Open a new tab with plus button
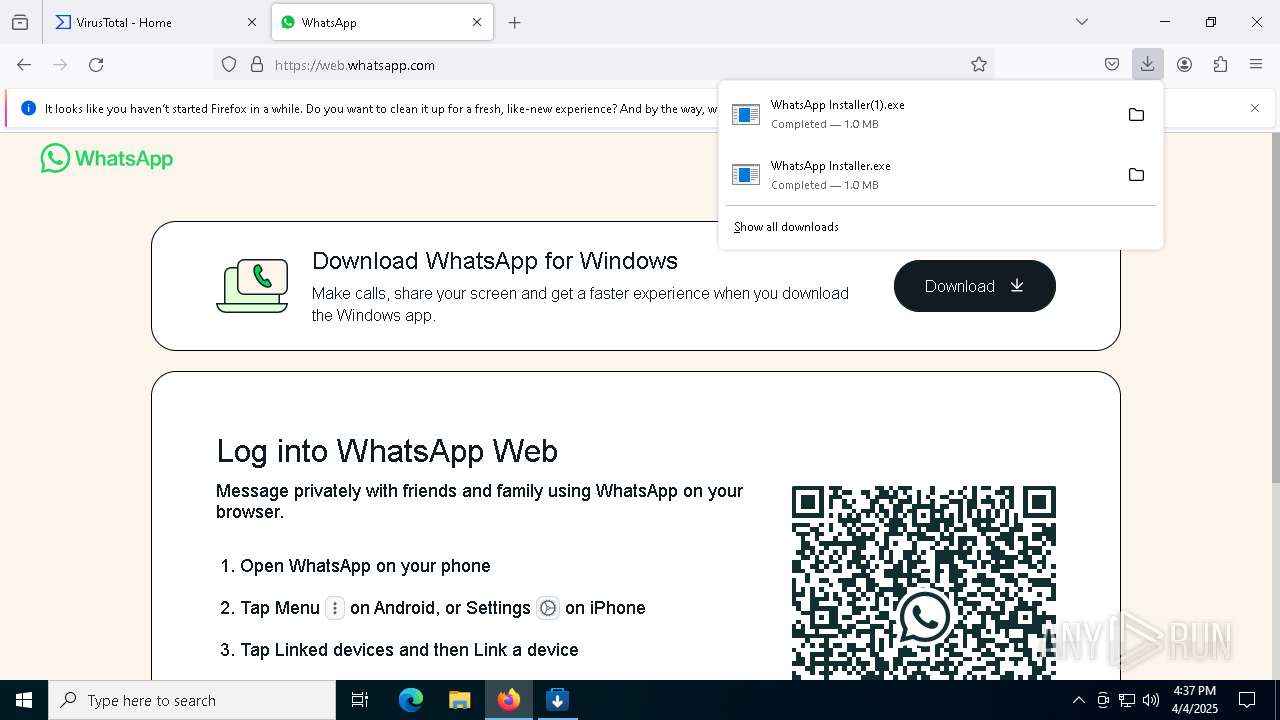1280x720 pixels. click(x=514, y=22)
